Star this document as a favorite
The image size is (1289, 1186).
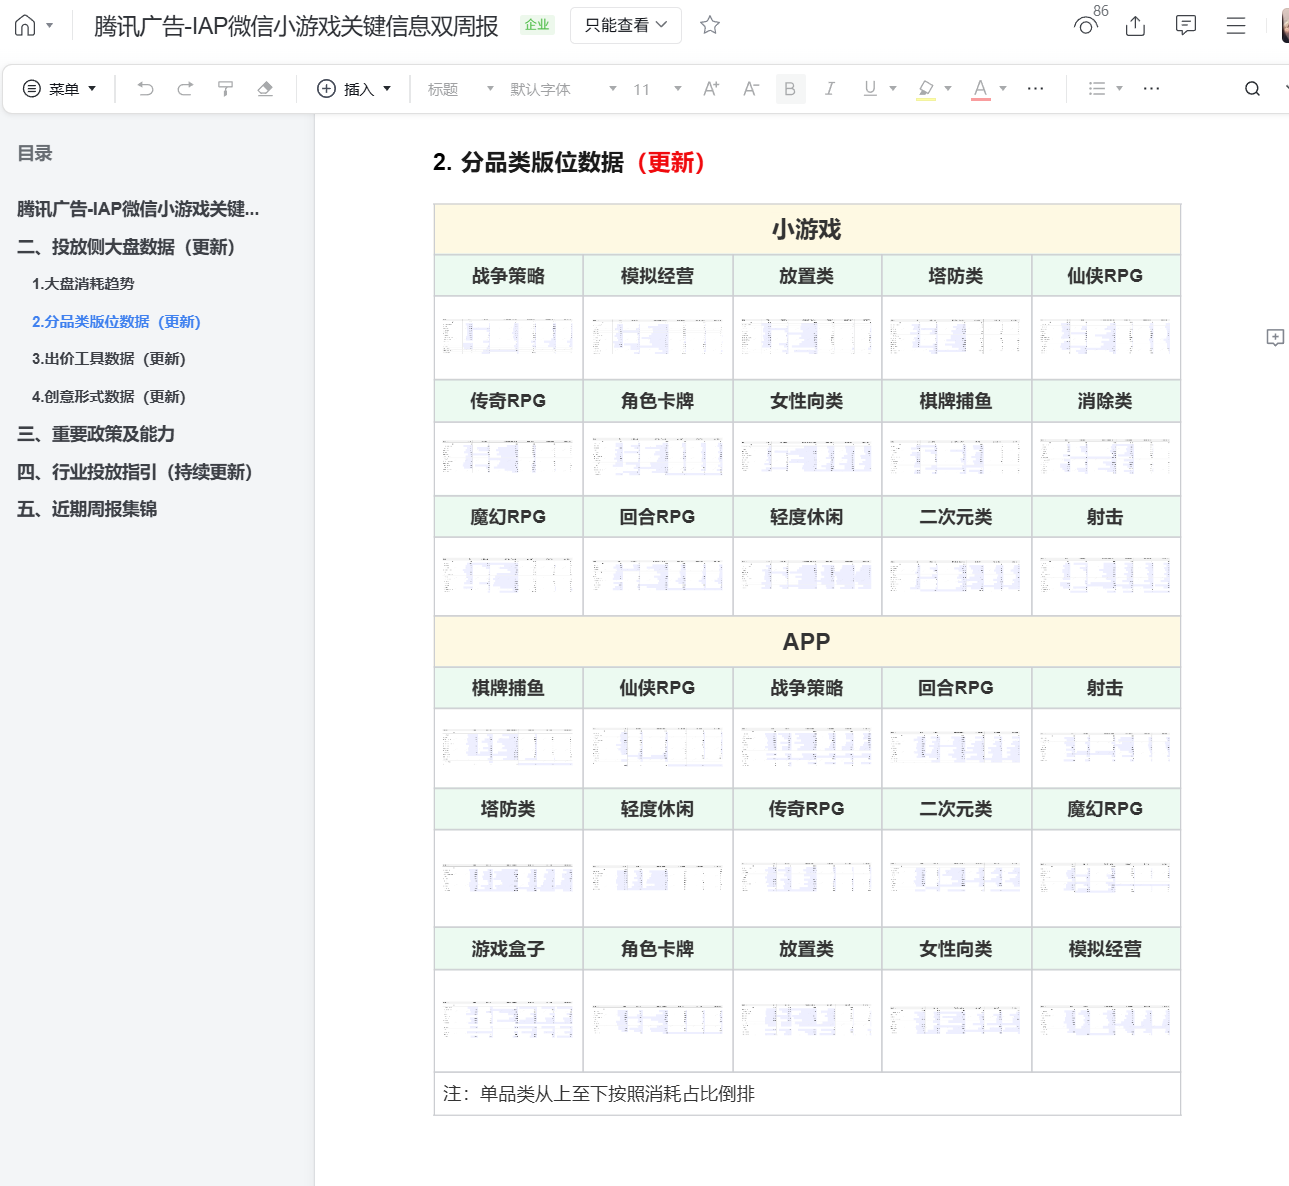pyautogui.click(x=710, y=26)
